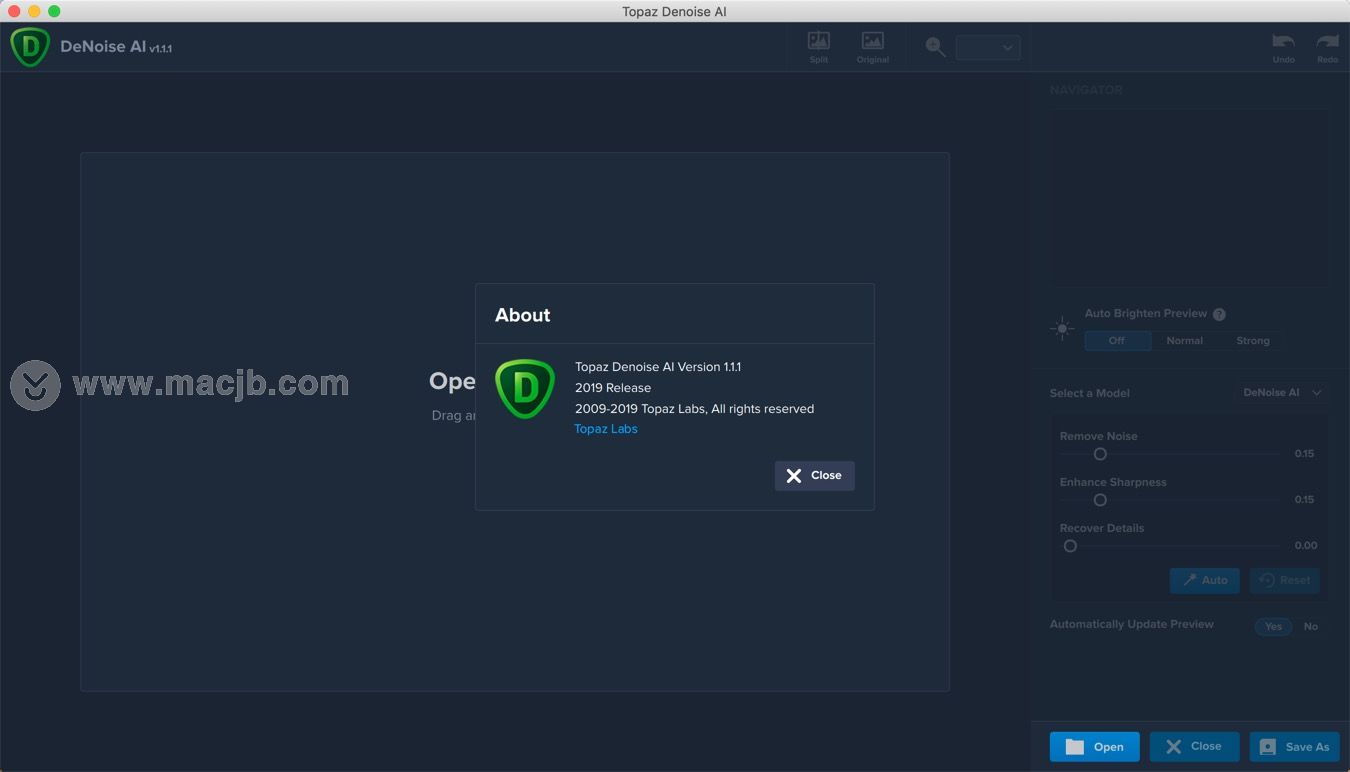The width and height of the screenshot is (1350, 772).
Task: Open the zoom level dropdown
Action: click(988, 47)
